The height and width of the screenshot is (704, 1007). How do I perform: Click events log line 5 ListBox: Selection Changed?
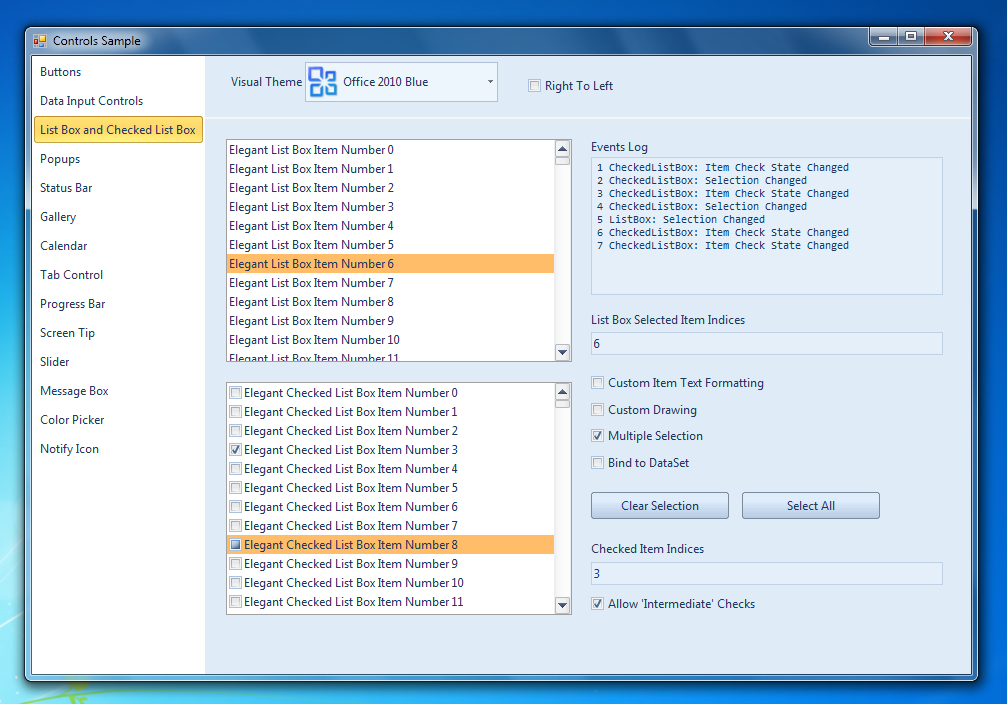tap(681, 220)
